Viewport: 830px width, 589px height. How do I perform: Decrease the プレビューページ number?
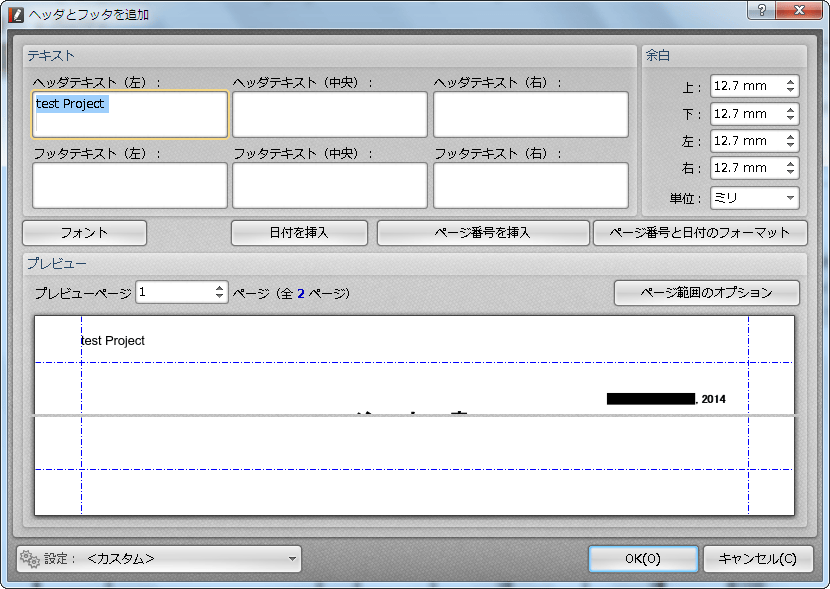[219, 296]
